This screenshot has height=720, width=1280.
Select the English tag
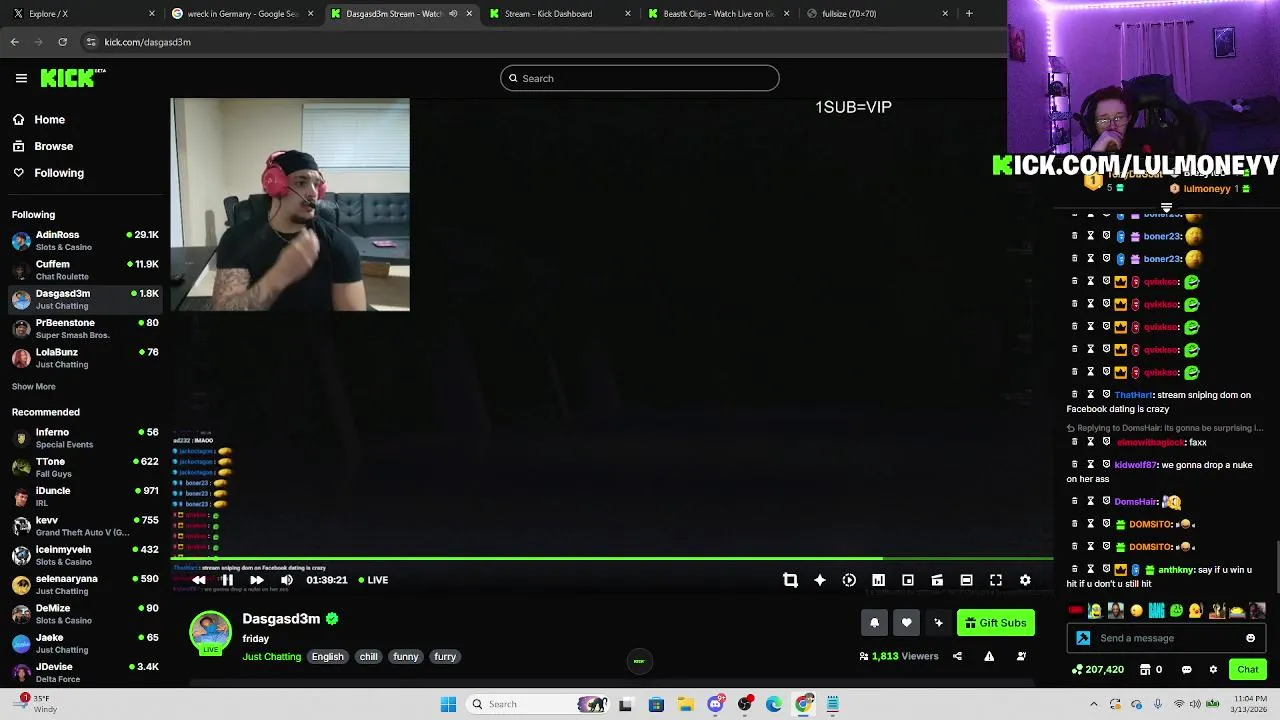tap(327, 657)
